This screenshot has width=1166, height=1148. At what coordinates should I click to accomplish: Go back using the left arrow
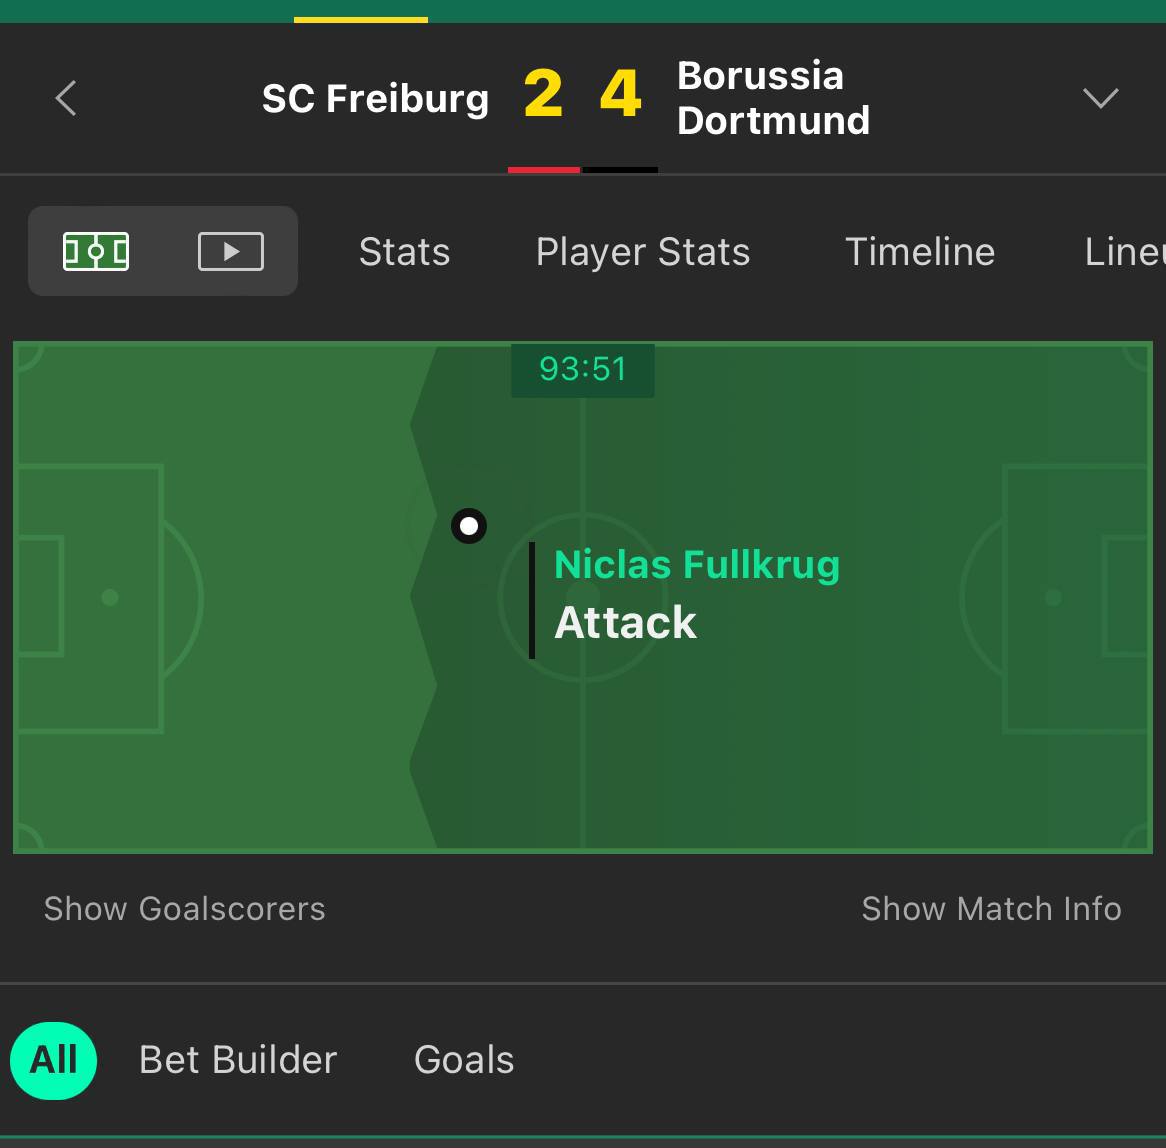click(66, 98)
